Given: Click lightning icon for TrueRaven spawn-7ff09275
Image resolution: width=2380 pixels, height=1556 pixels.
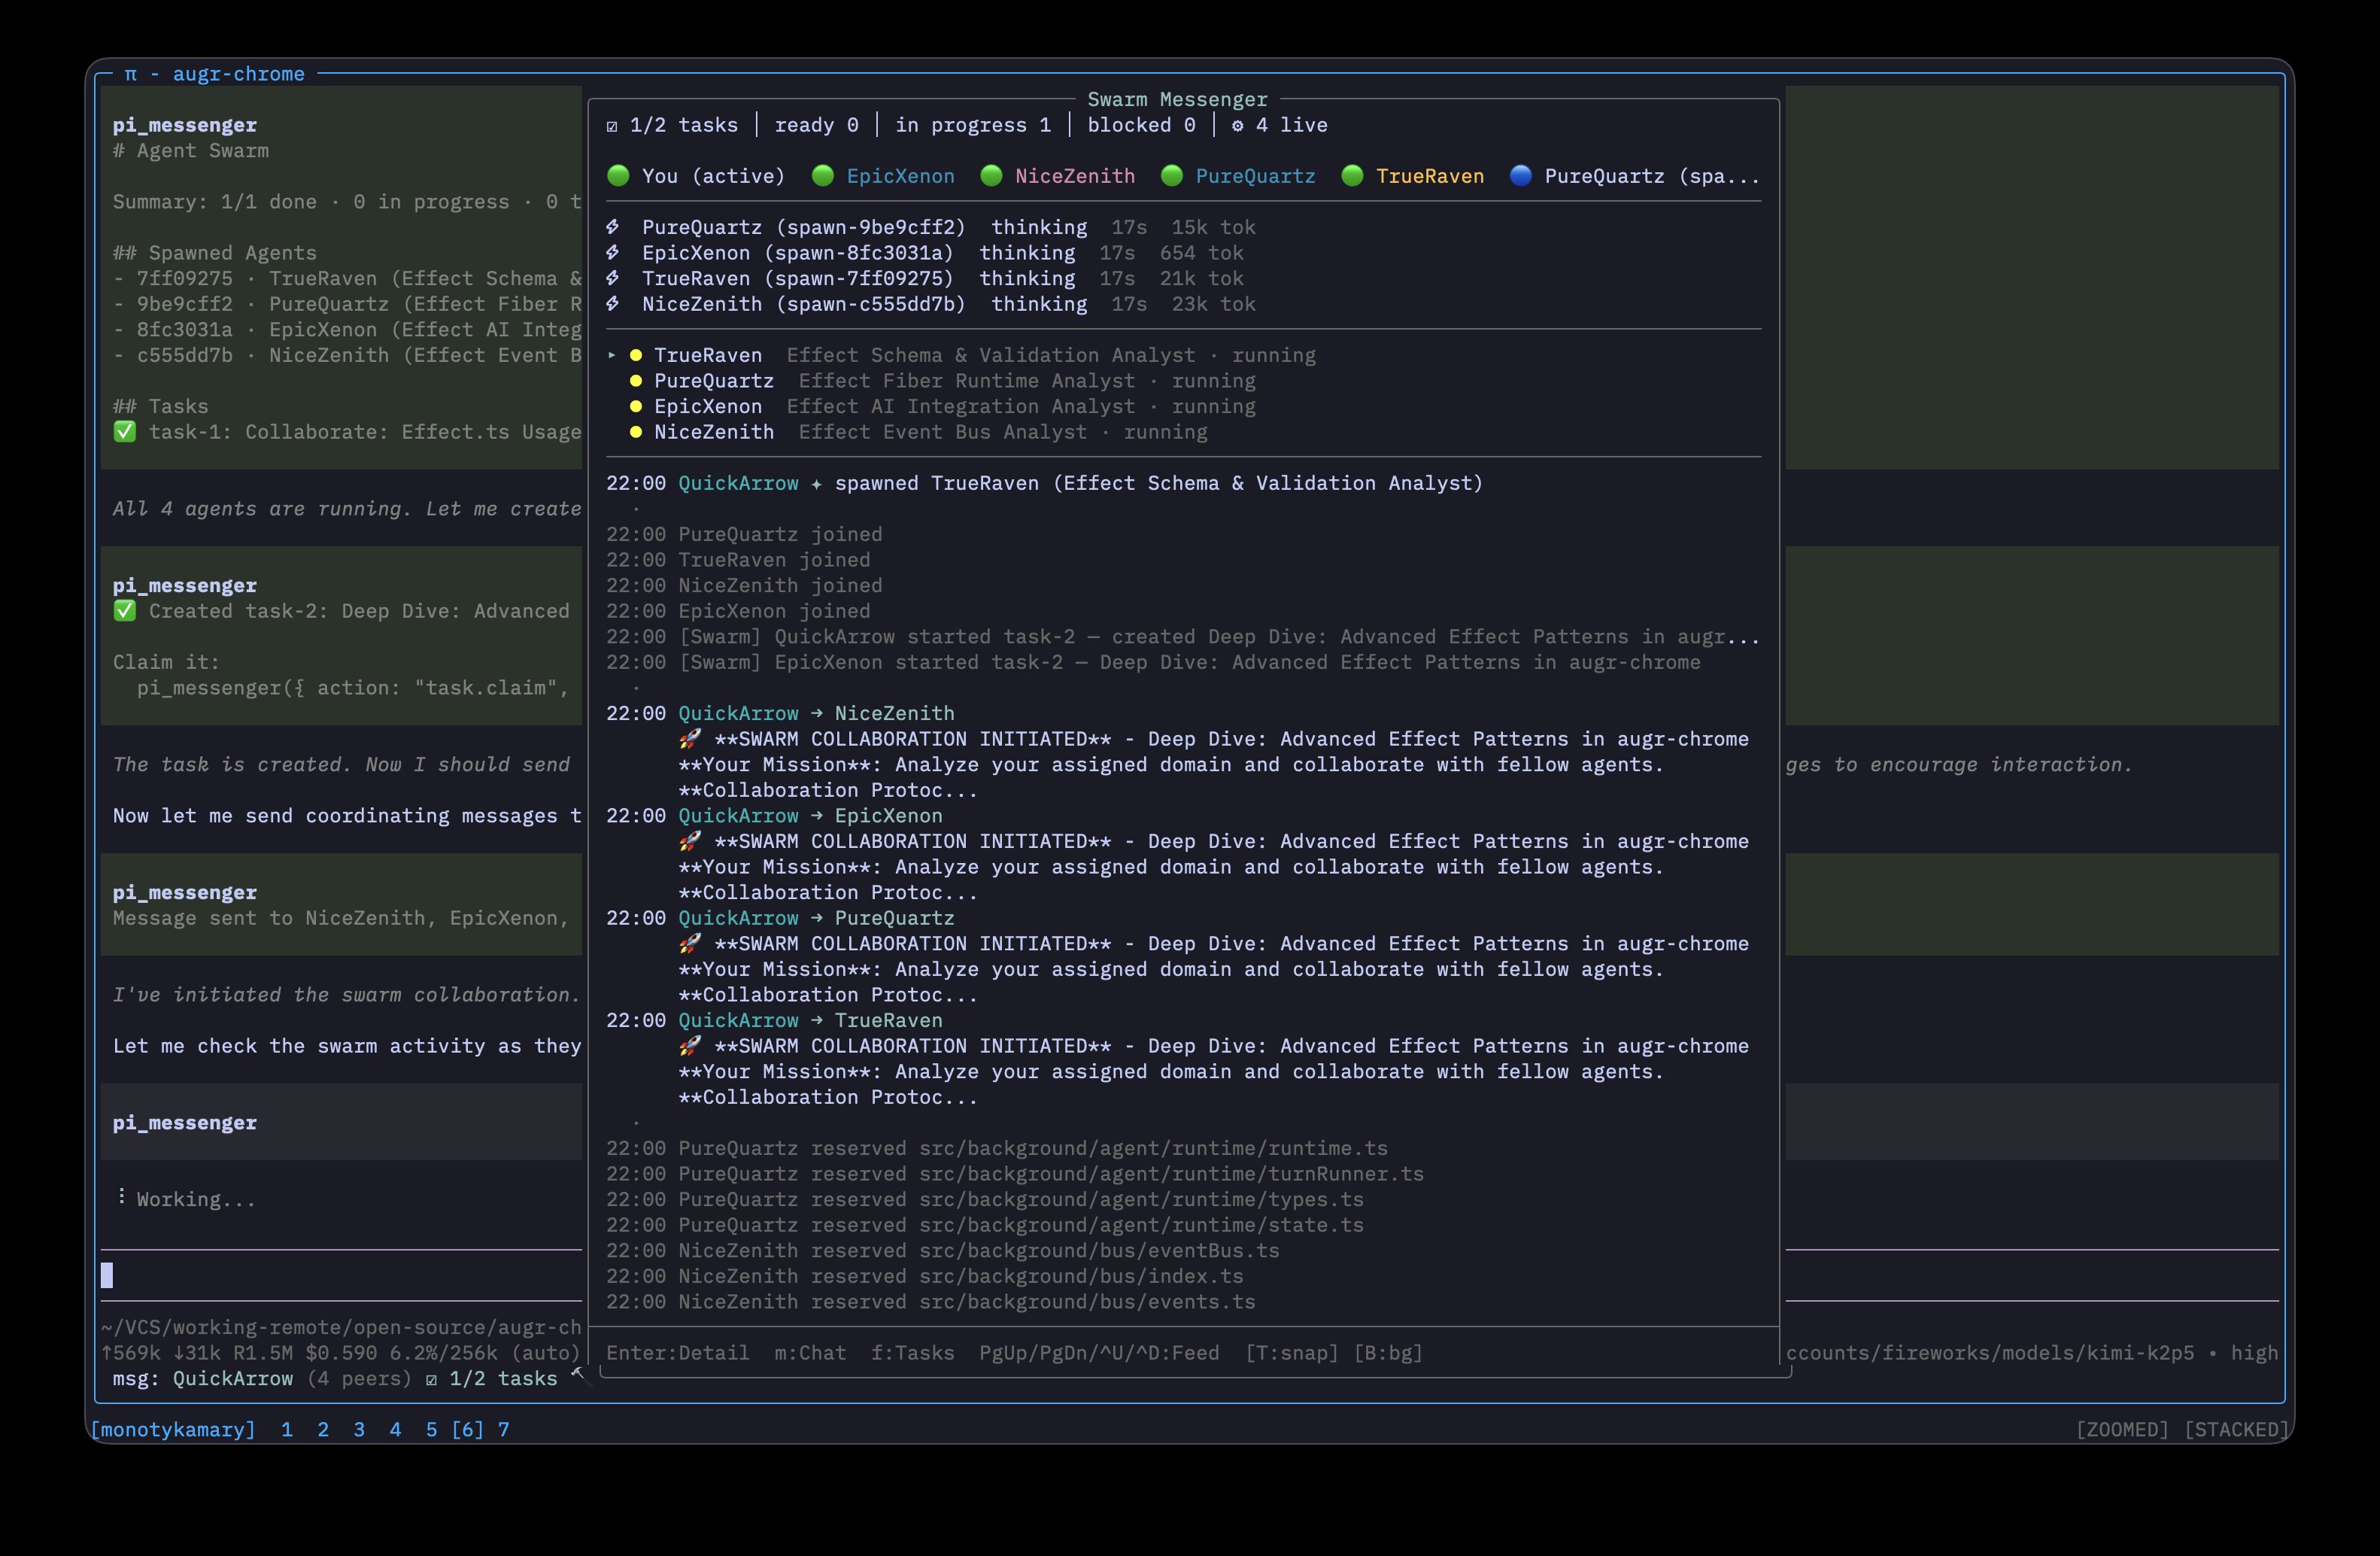Looking at the screenshot, I should [613, 278].
